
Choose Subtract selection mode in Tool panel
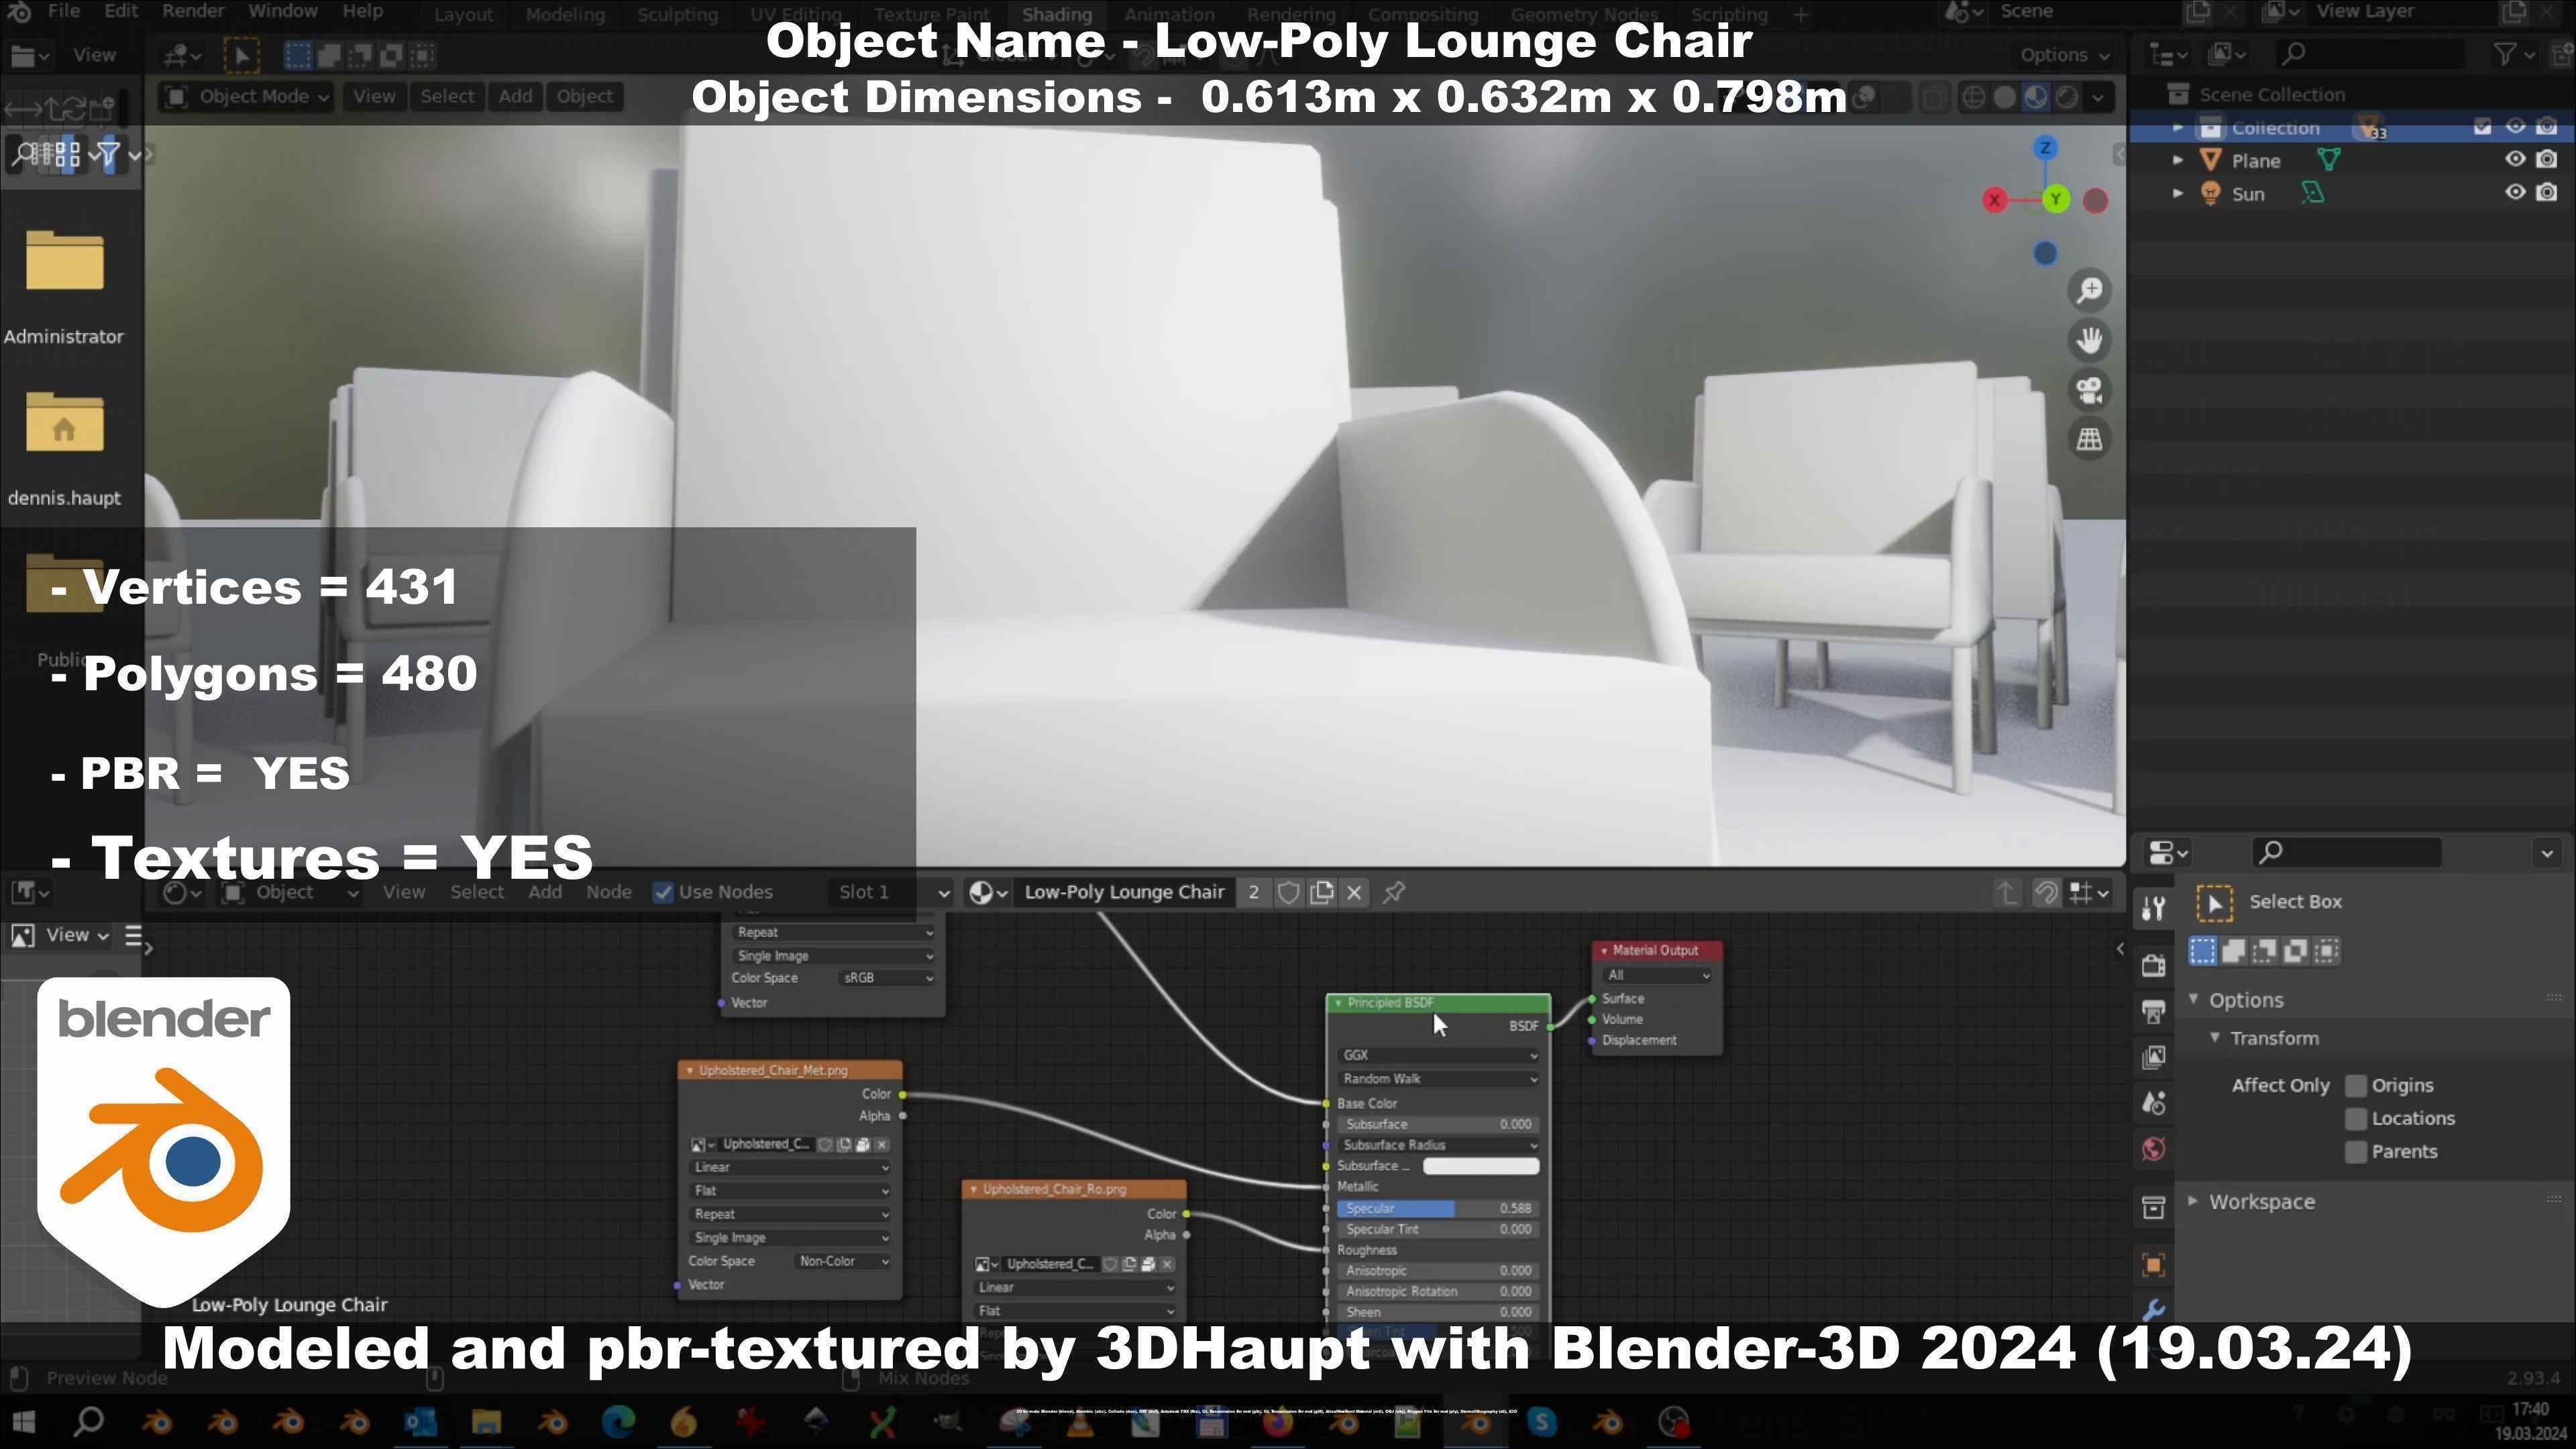pos(2264,951)
